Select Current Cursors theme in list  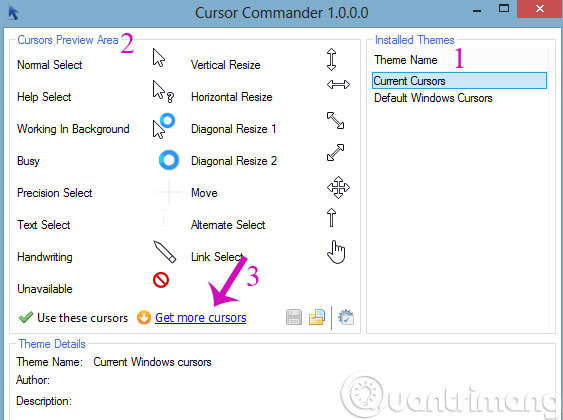[459, 81]
